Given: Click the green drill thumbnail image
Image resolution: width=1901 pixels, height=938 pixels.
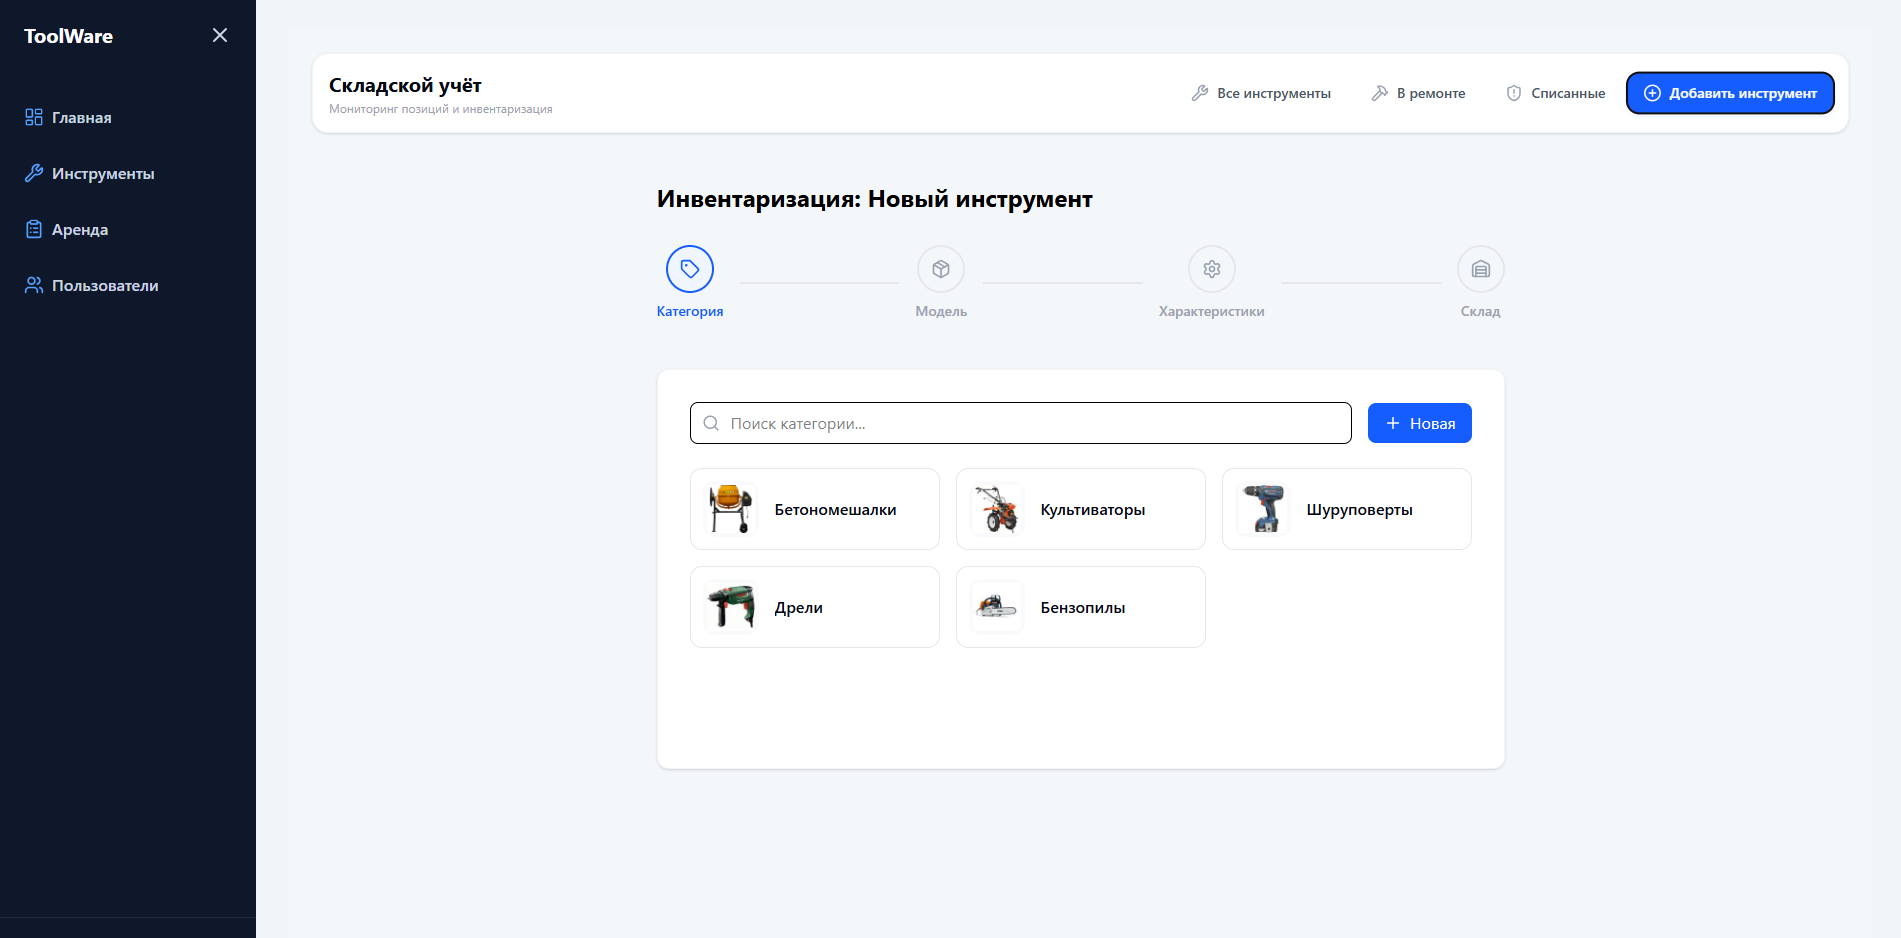Looking at the screenshot, I should coord(731,607).
